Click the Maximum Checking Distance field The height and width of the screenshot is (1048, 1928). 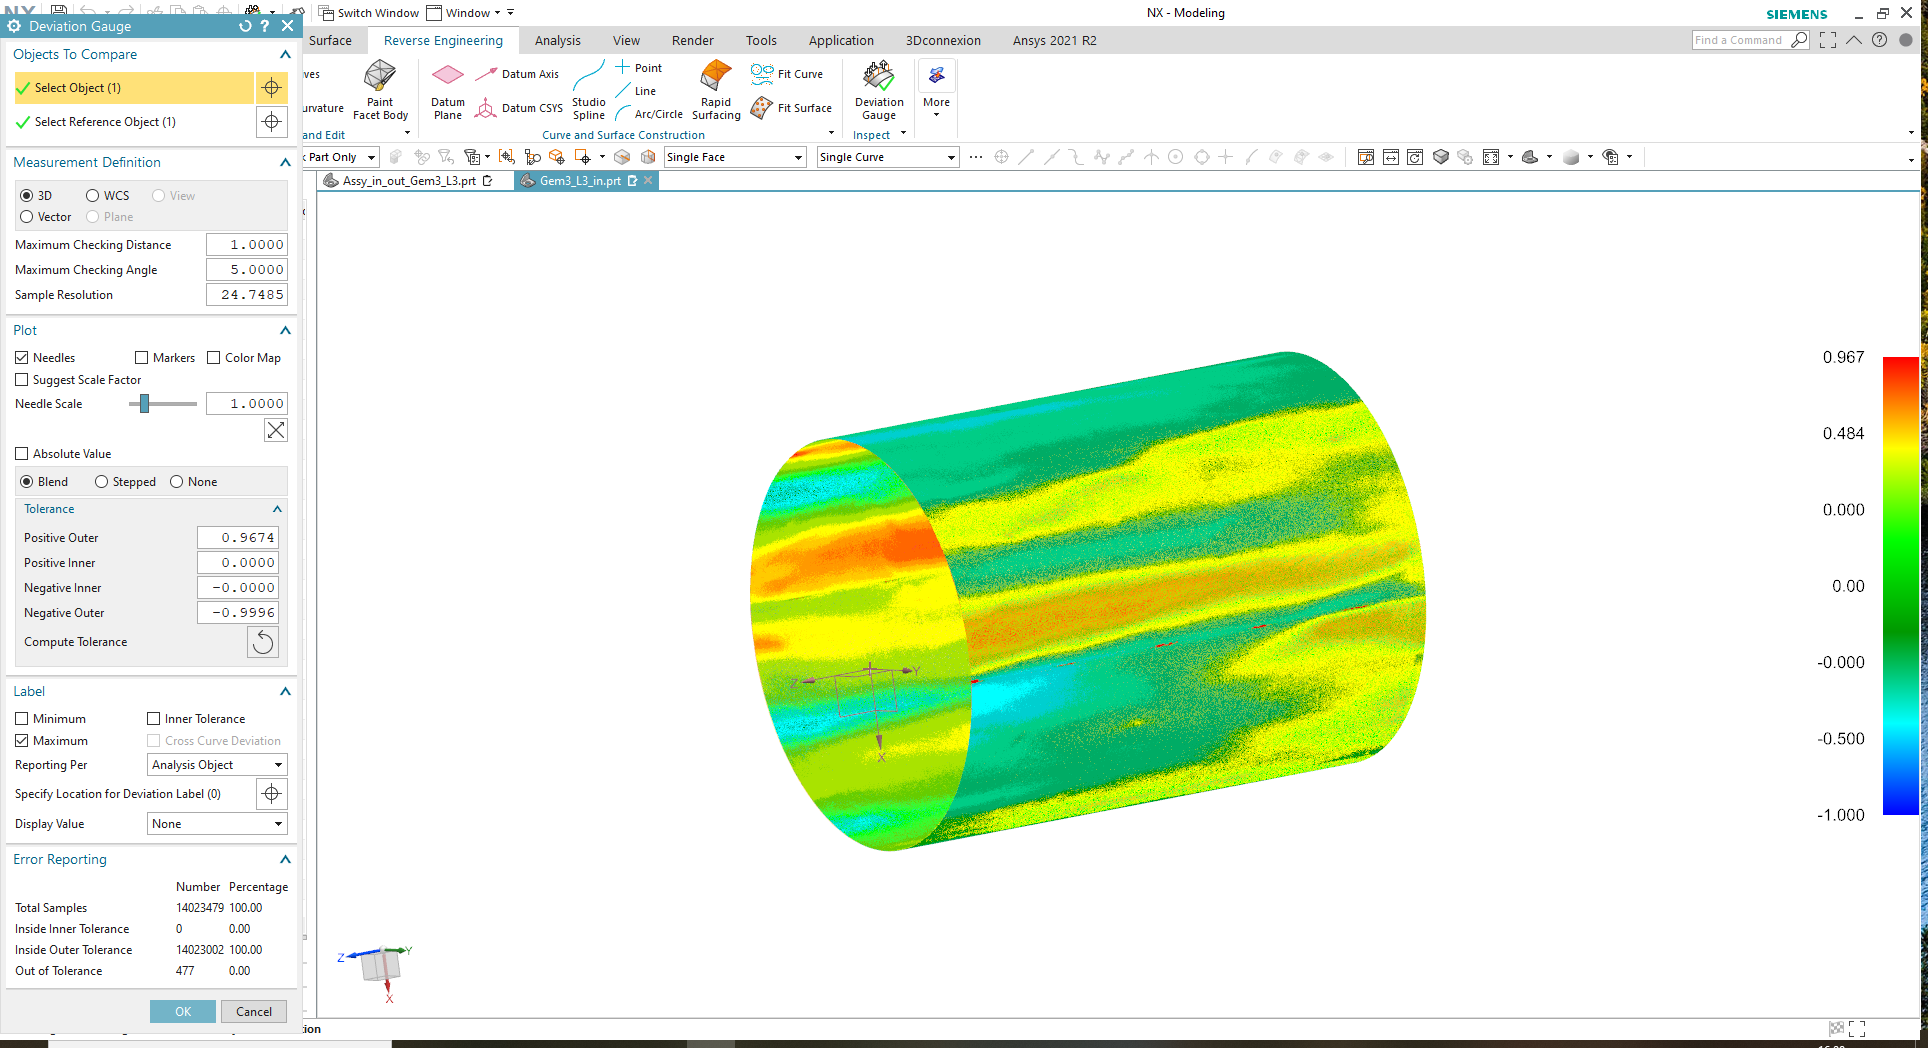(247, 245)
